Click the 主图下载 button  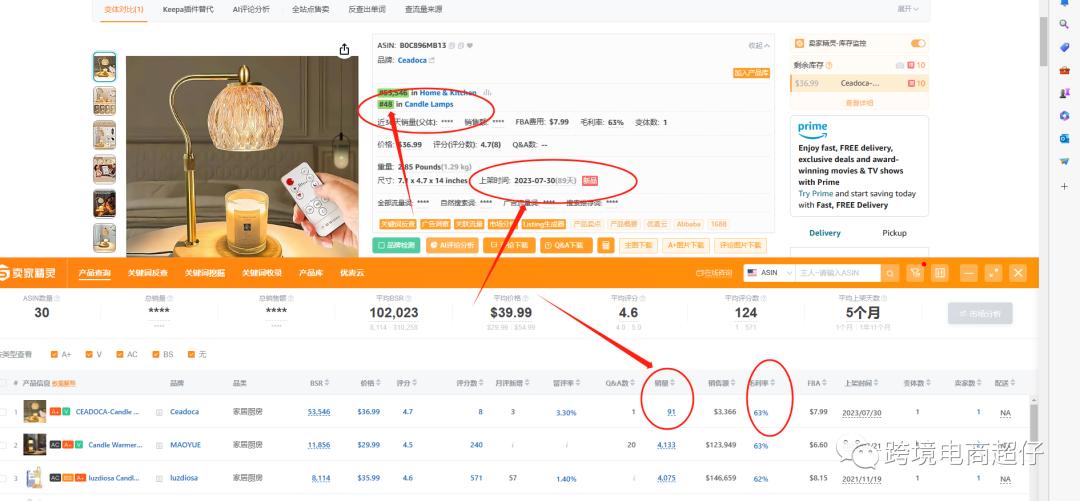[x=638, y=245]
